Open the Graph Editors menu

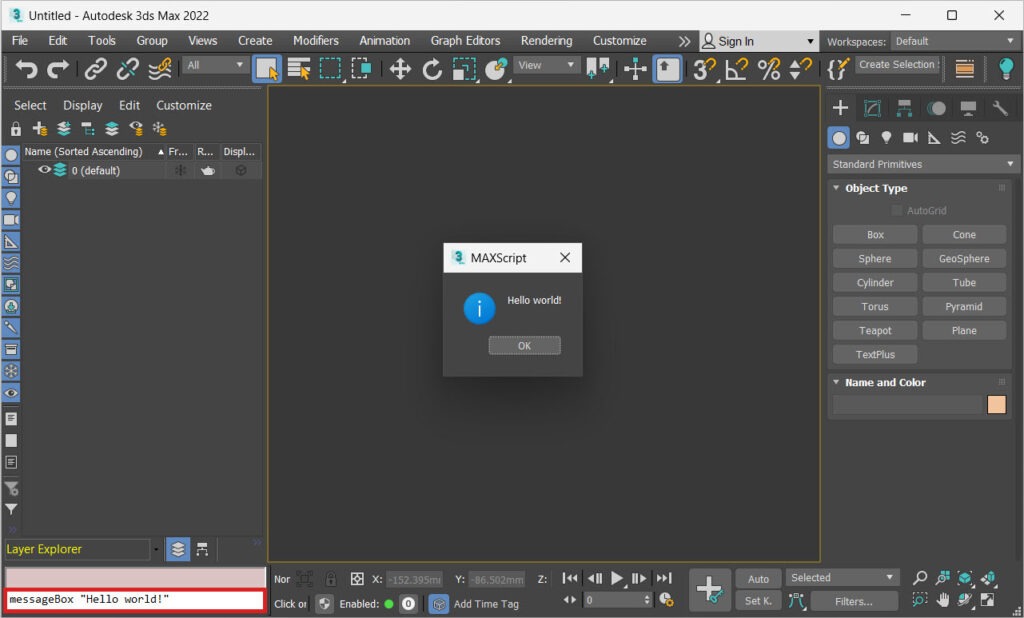click(465, 41)
